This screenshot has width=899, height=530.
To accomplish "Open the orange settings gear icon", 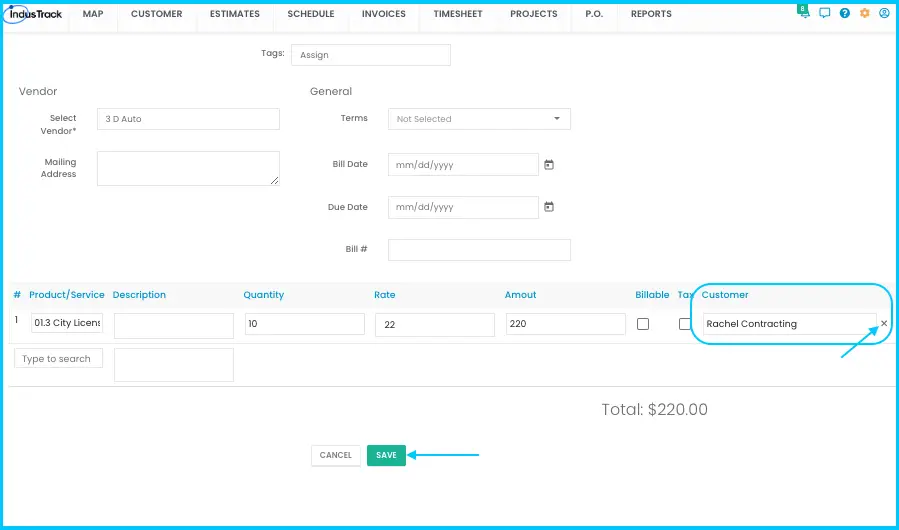I will tap(865, 13).
